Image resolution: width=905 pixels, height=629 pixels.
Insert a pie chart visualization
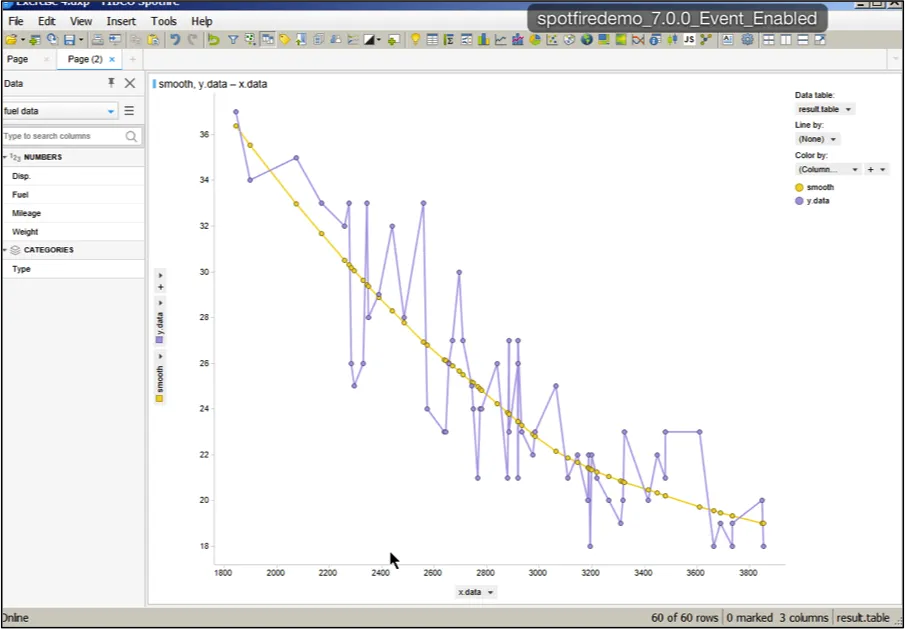point(535,40)
